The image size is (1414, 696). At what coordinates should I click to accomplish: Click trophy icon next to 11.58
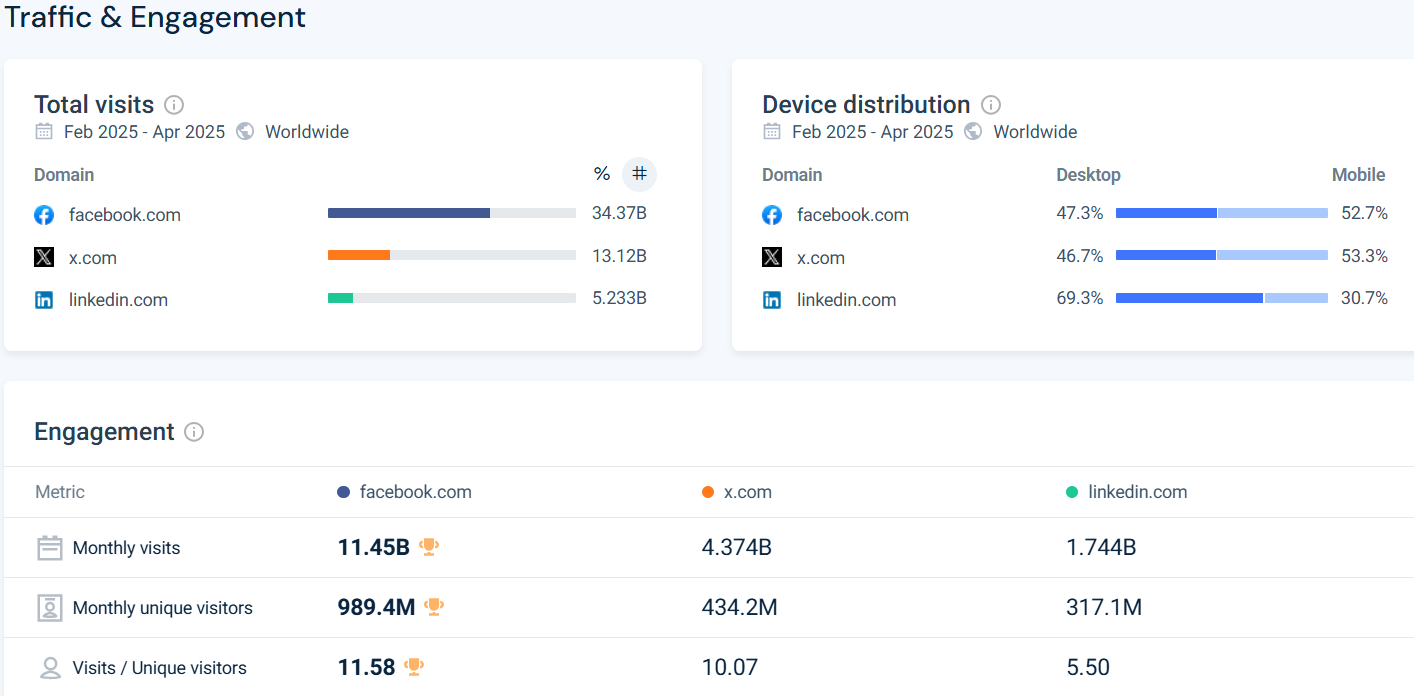pos(414,666)
